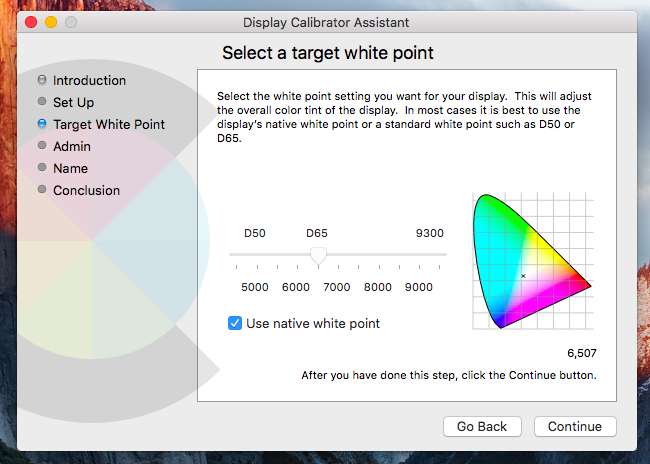Click the 9300 label above the slider
The width and height of the screenshot is (650, 464).
[429, 233]
